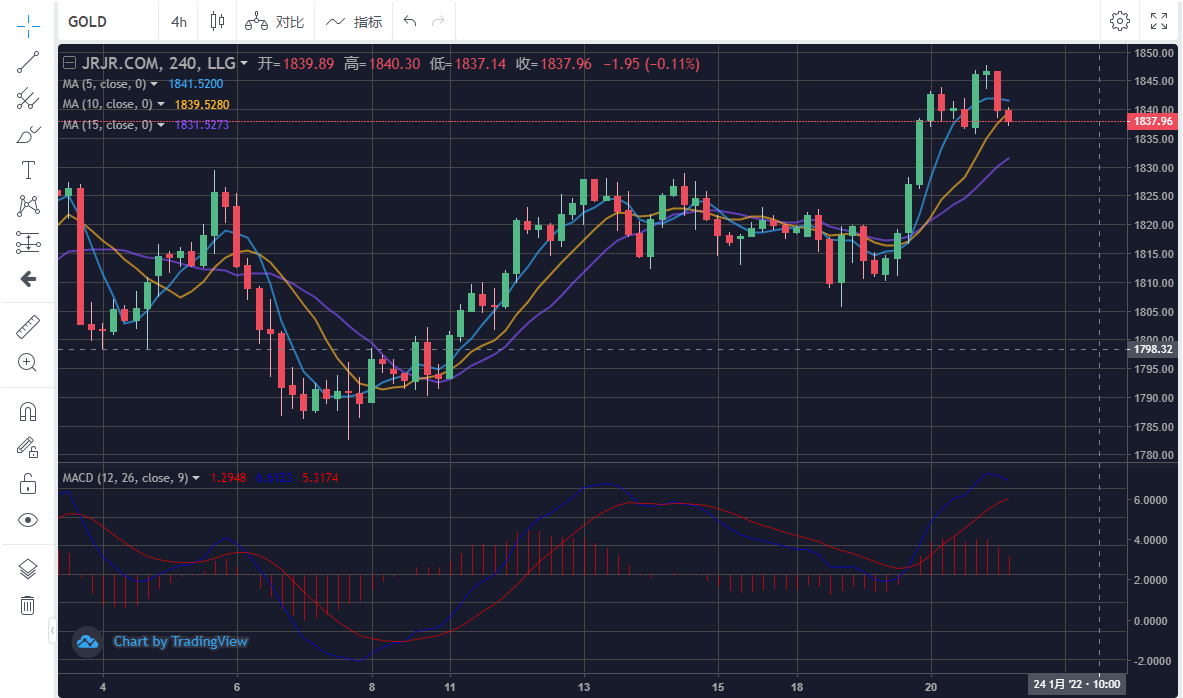
Task: Collapse the legend with the box icon beside JRJR.COM
Action: point(69,64)
